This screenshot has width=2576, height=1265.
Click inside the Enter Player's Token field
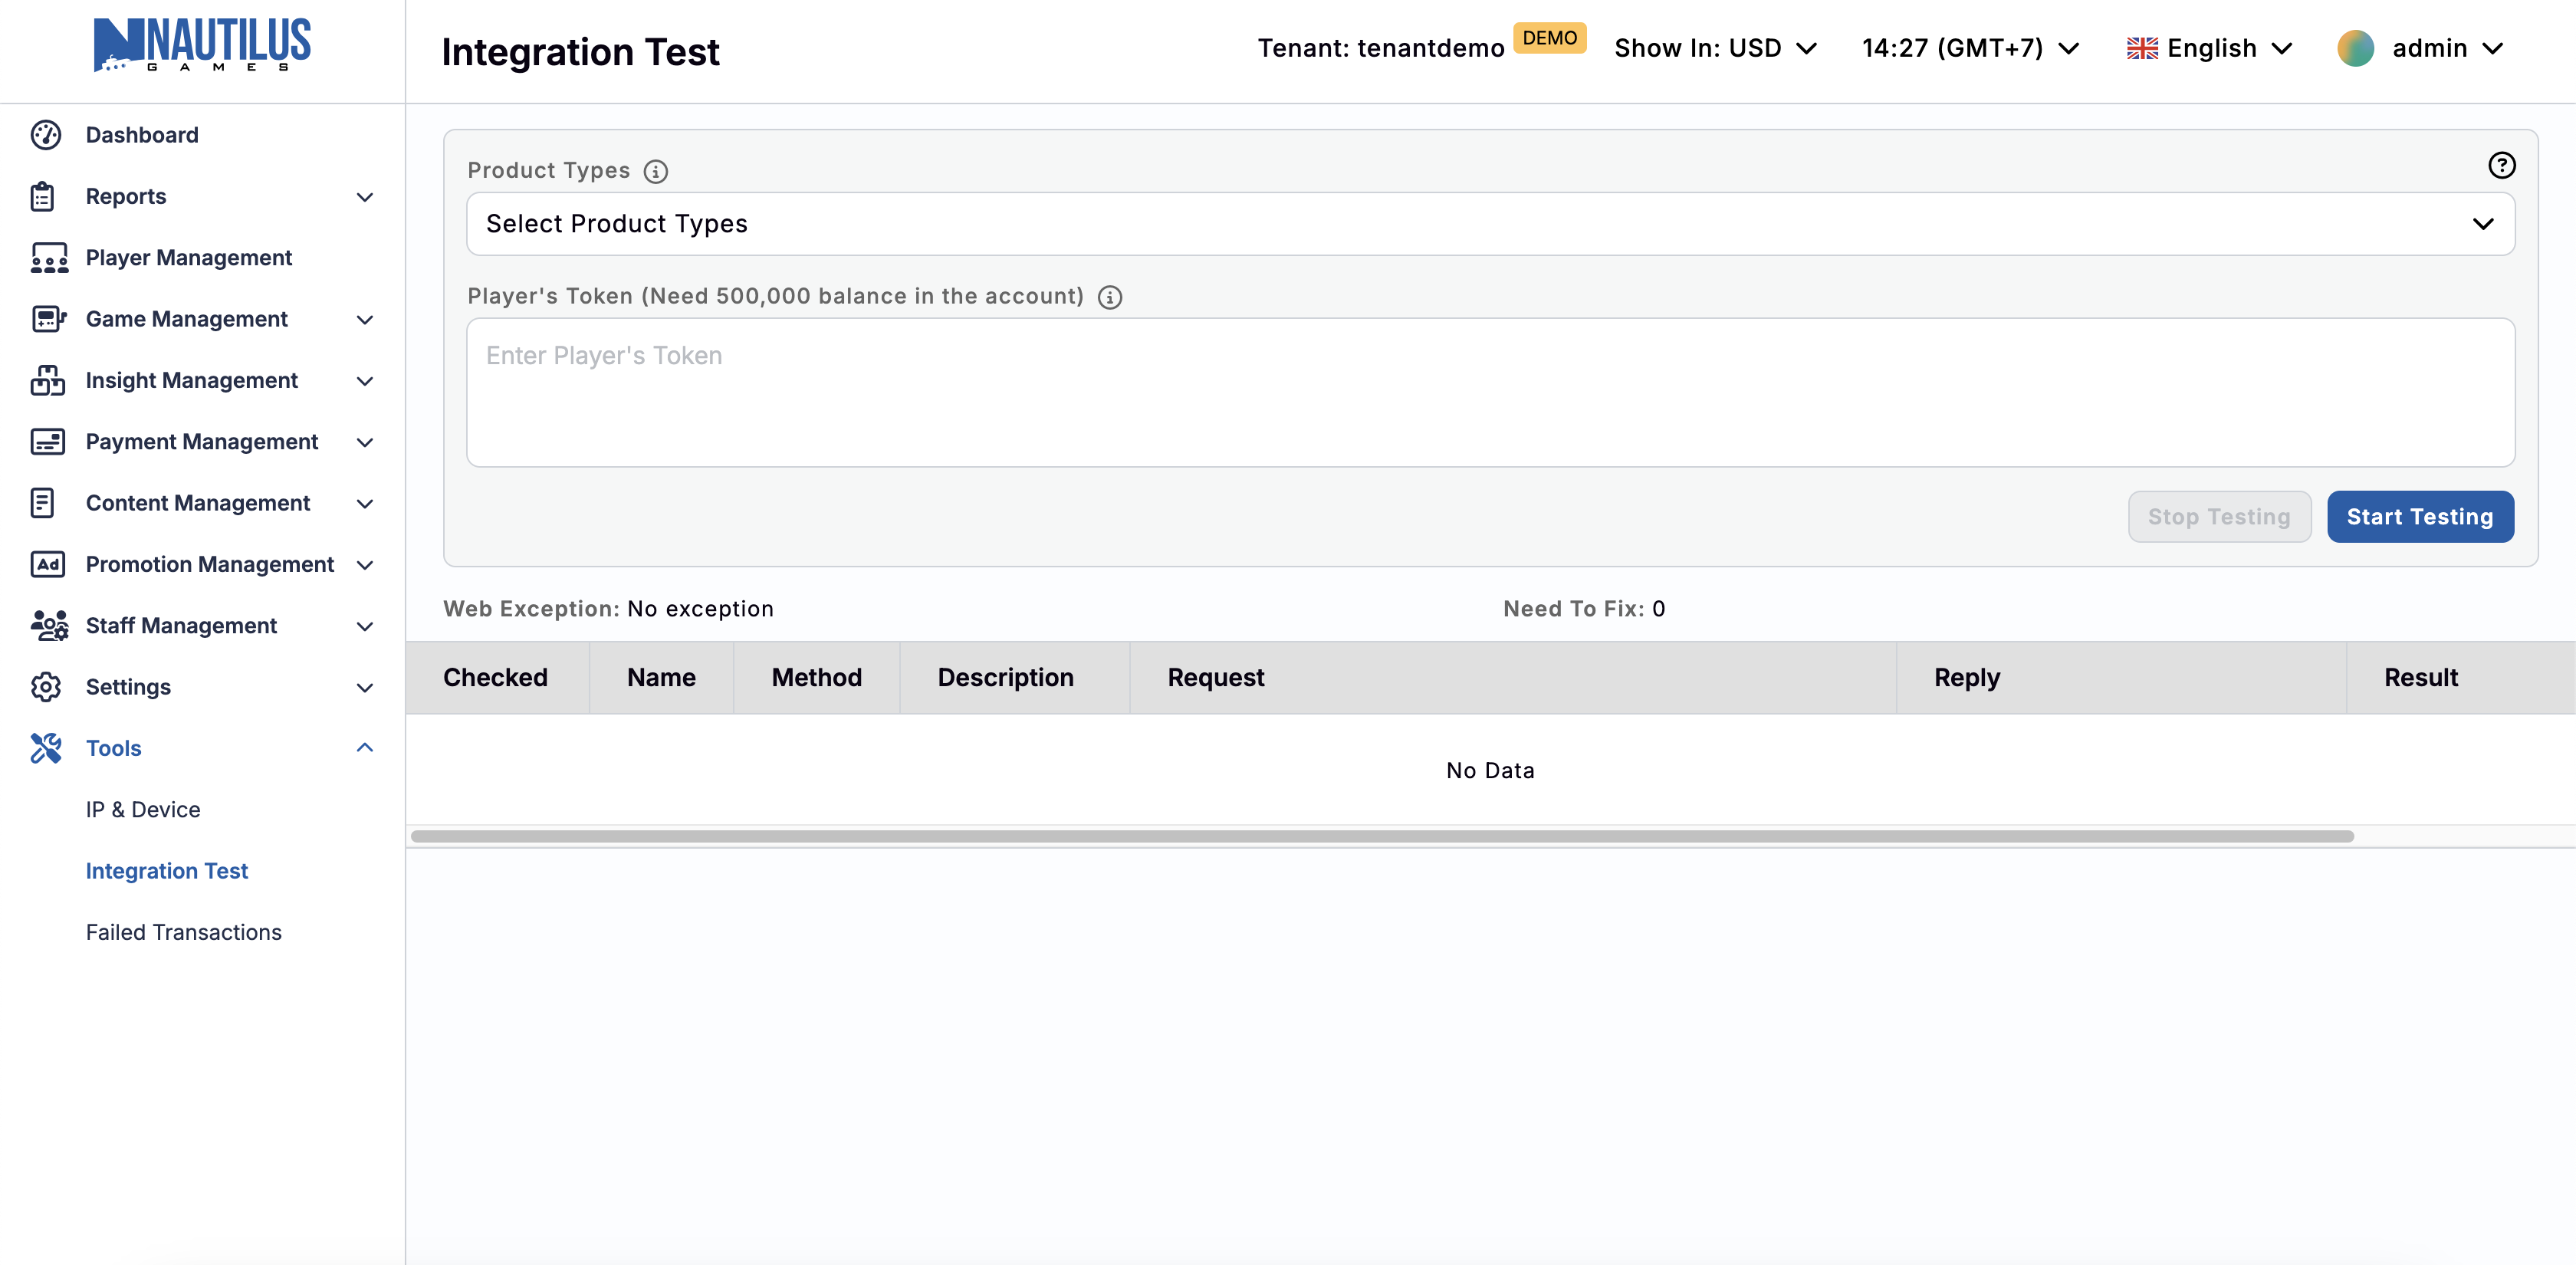pyautogui.click(x=1490, y=393)
